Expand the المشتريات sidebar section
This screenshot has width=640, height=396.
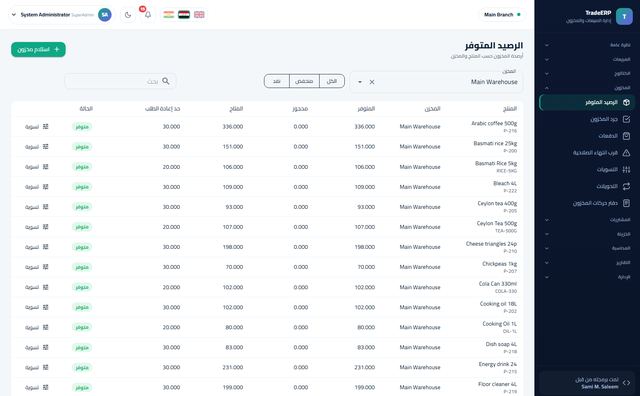pyautogui.click(x=588, y=220)
